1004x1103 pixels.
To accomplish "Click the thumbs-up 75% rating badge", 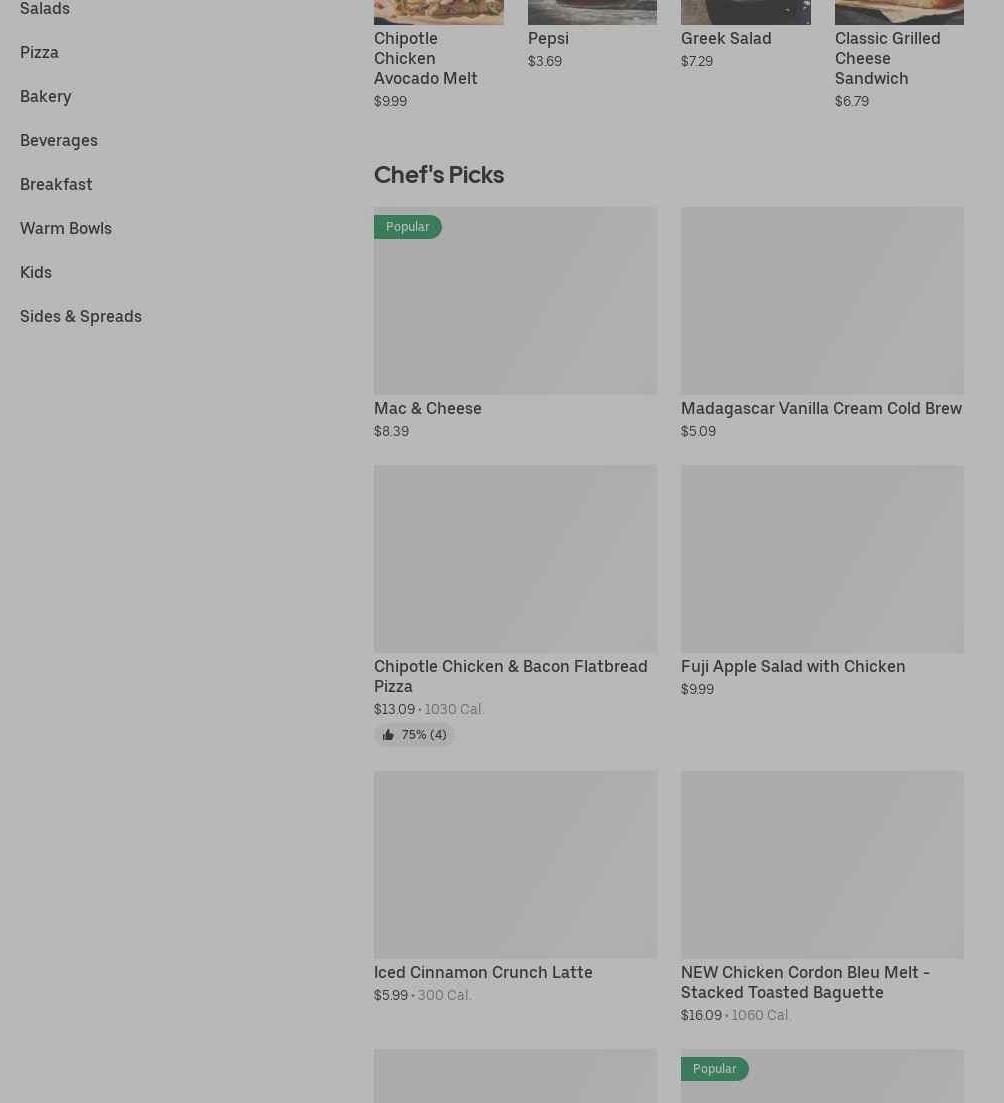I will click(x=414, y=734).
